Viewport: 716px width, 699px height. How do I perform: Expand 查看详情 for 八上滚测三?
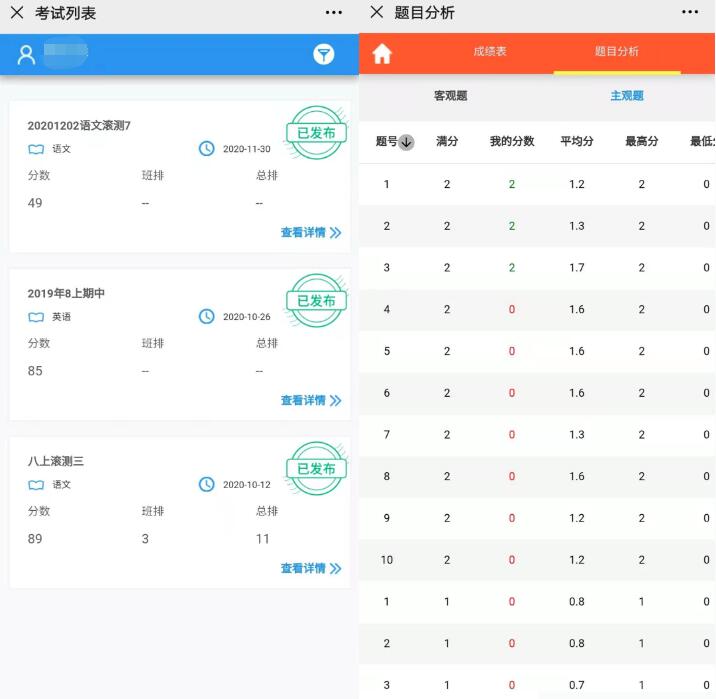[x=310, y=569]
